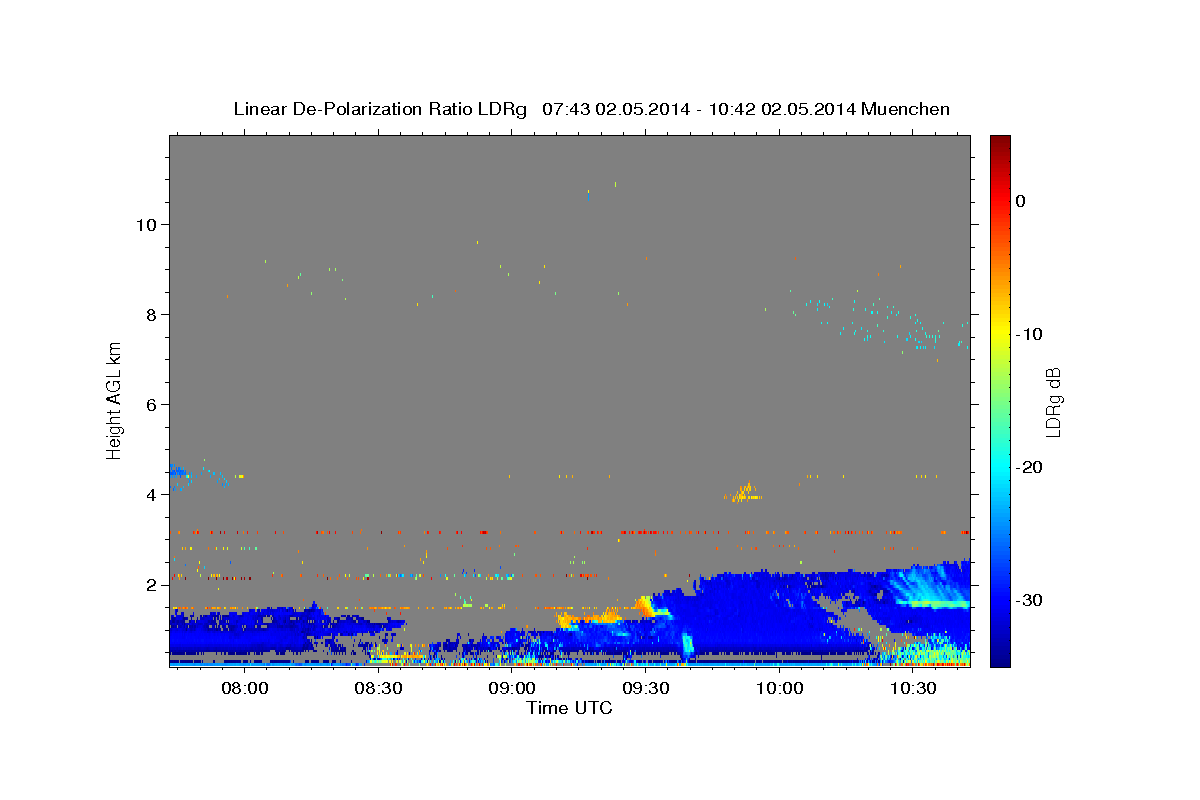Image resolution: width=1200 pixels, height=800 pixels.
Task: Click the light blue patch at 4.5 km left edge
Action: 178,471
